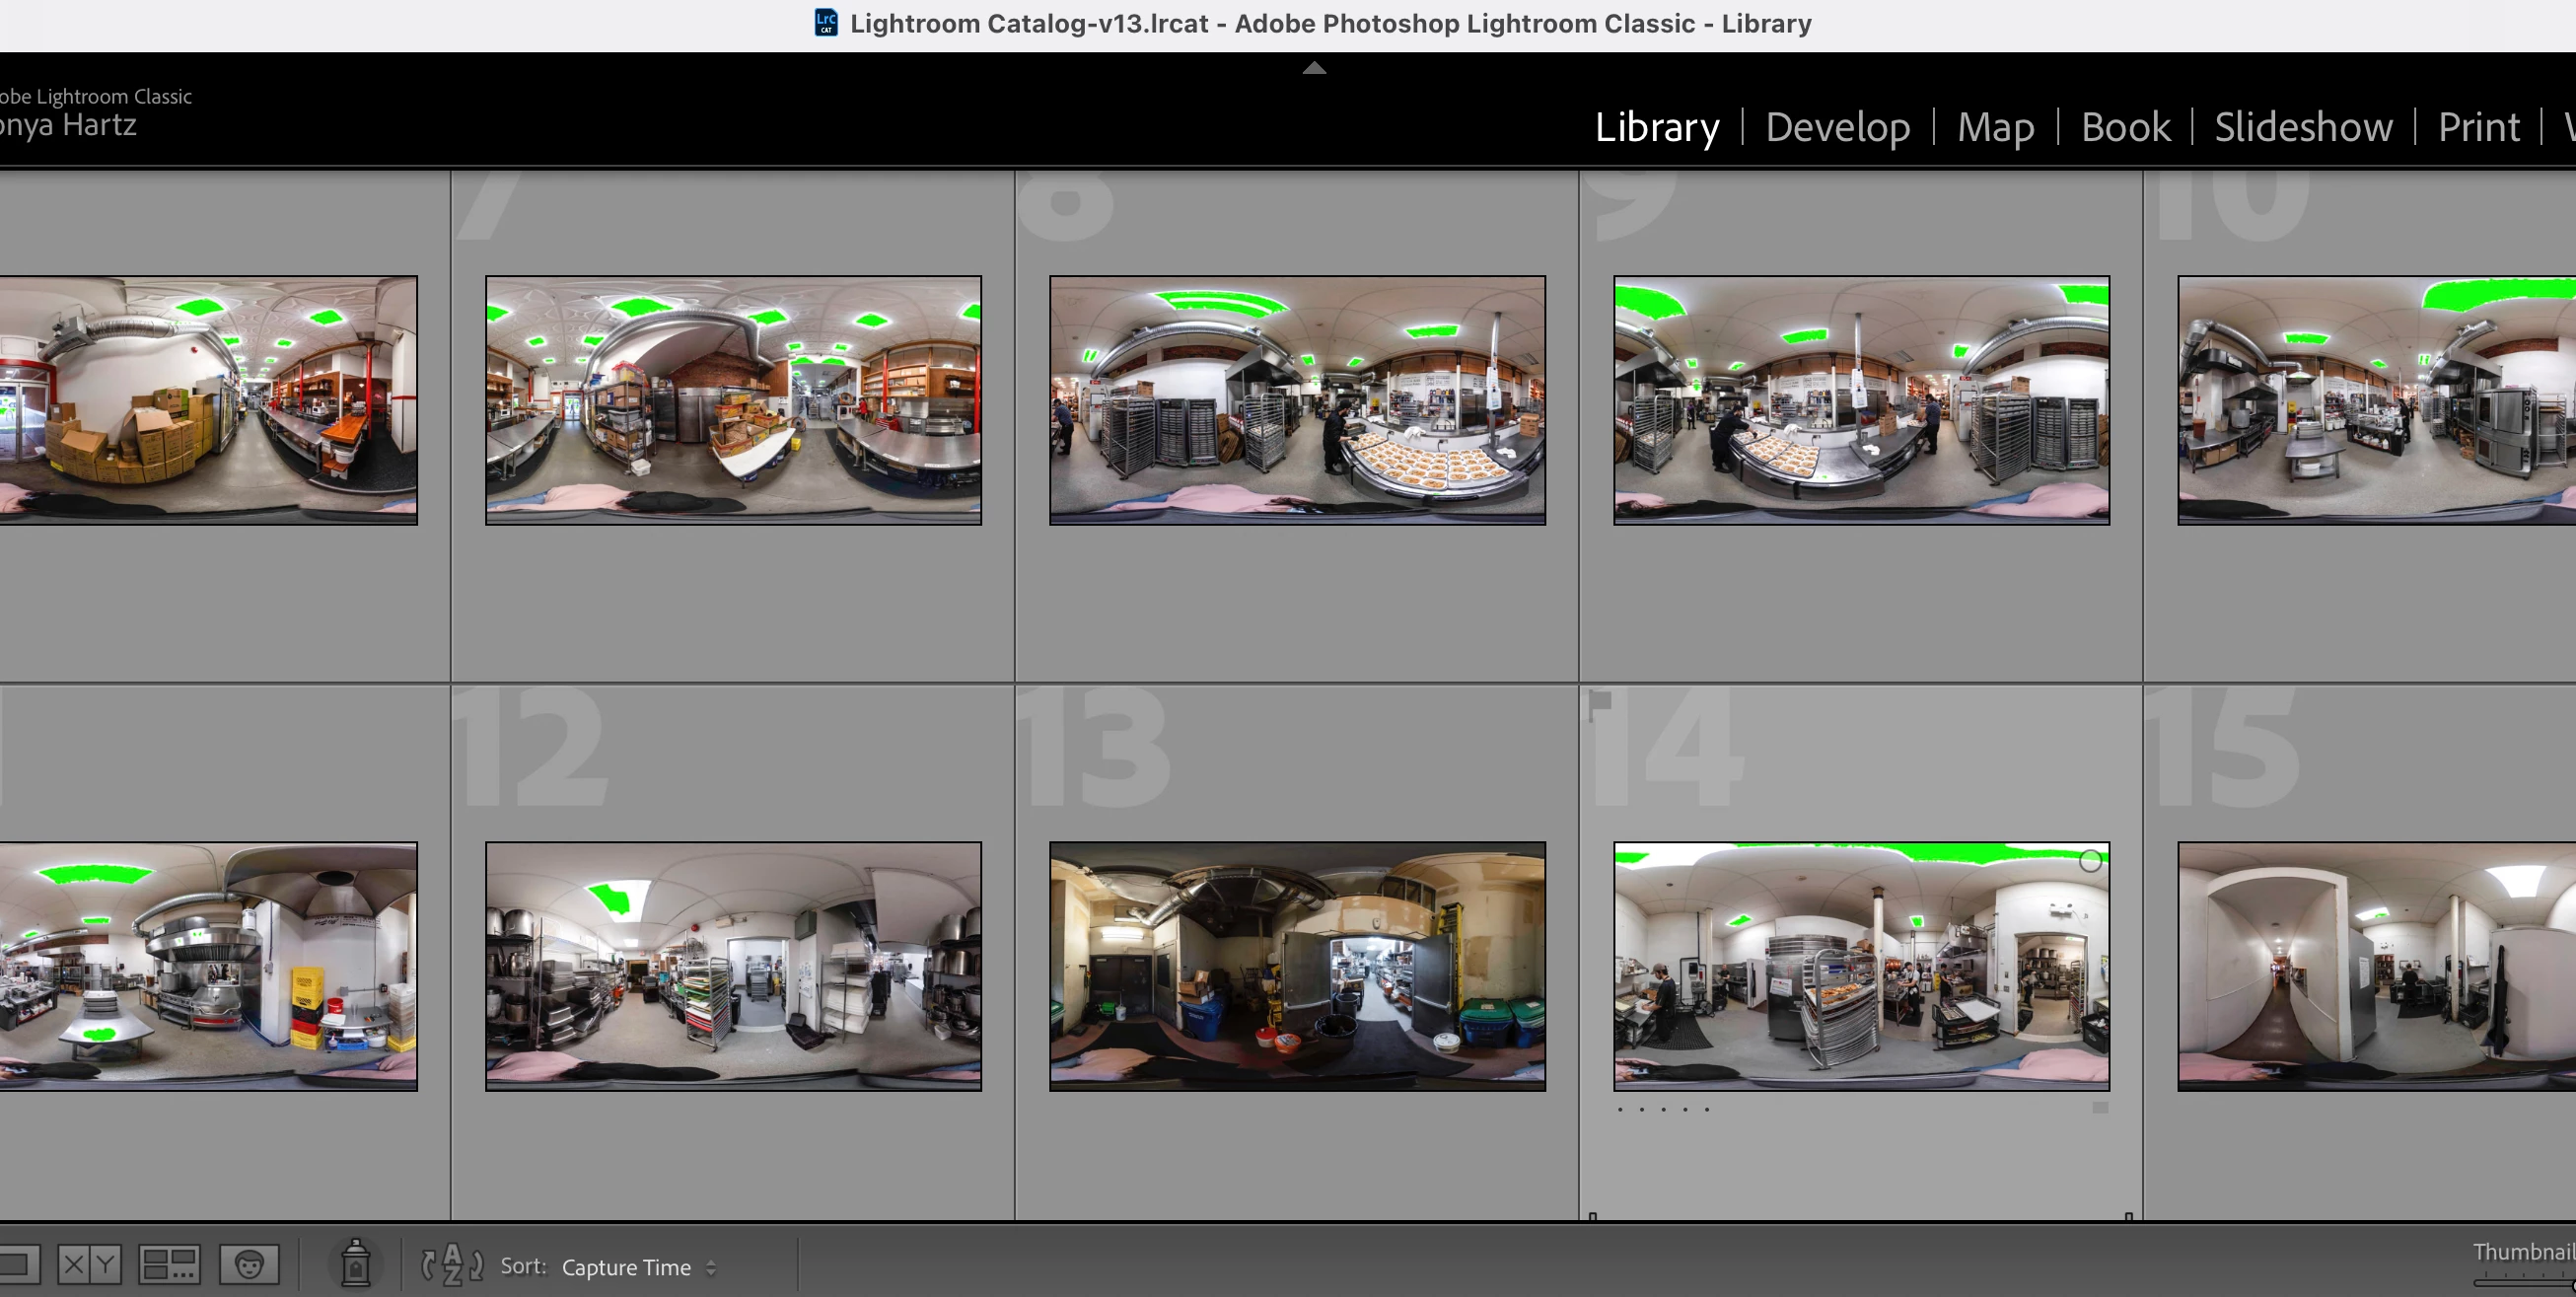Image resolution: width=2576 pixels, height=1297 pixels.
Task: Click Lightroom catalog icon in title bar
Action: 826,23
